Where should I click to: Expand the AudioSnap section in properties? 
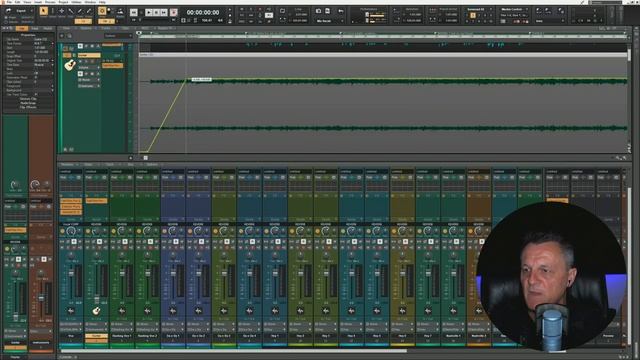coord(28,103)
